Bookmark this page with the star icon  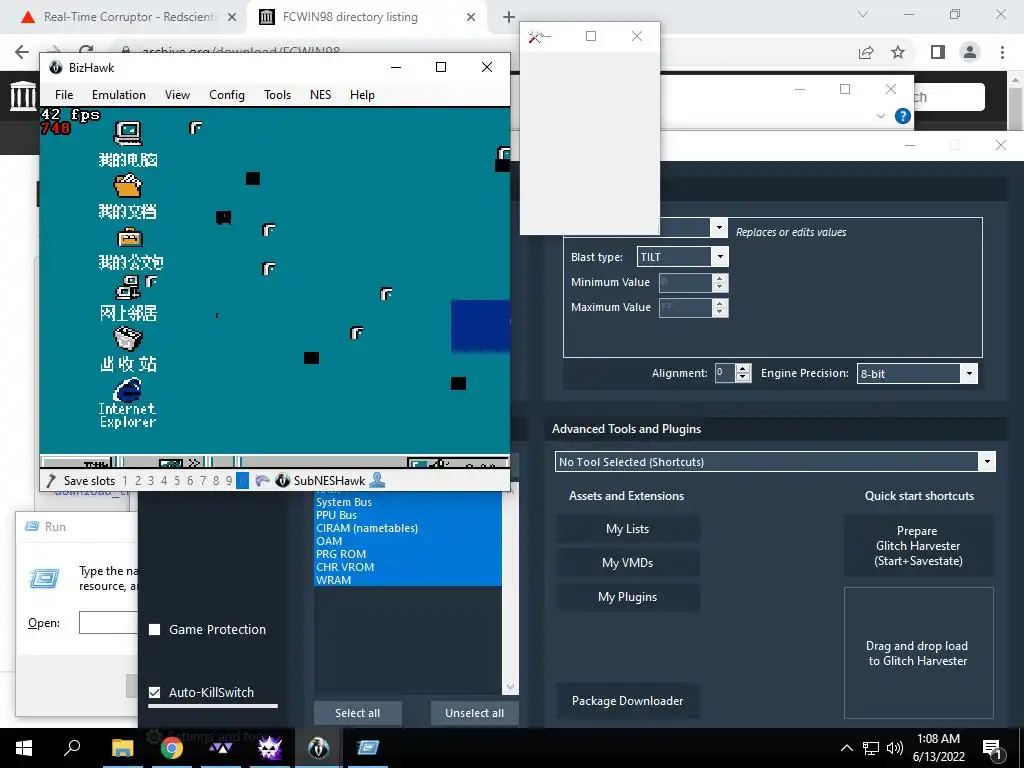coord(898,52)
